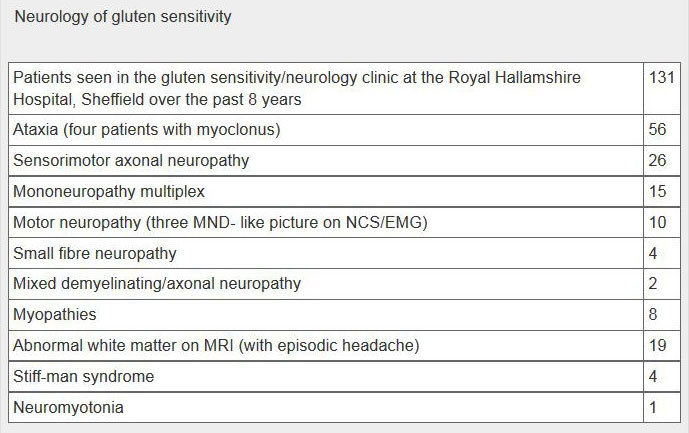Screen dimensions: 689x433
Task: Select the Motor neuropathy MND-like row
Action: click(x=344, y=222)
